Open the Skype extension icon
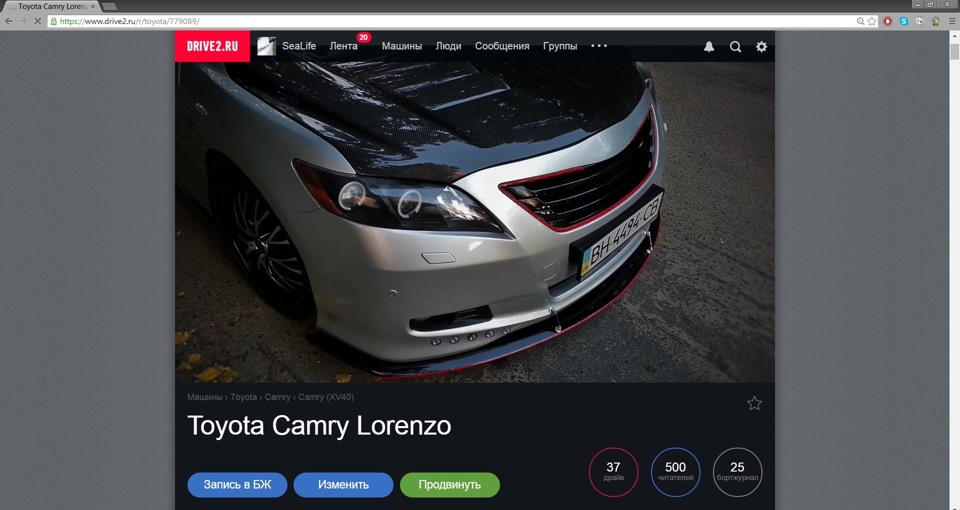This screenshot has height=510, width=960. click(904, 21)
